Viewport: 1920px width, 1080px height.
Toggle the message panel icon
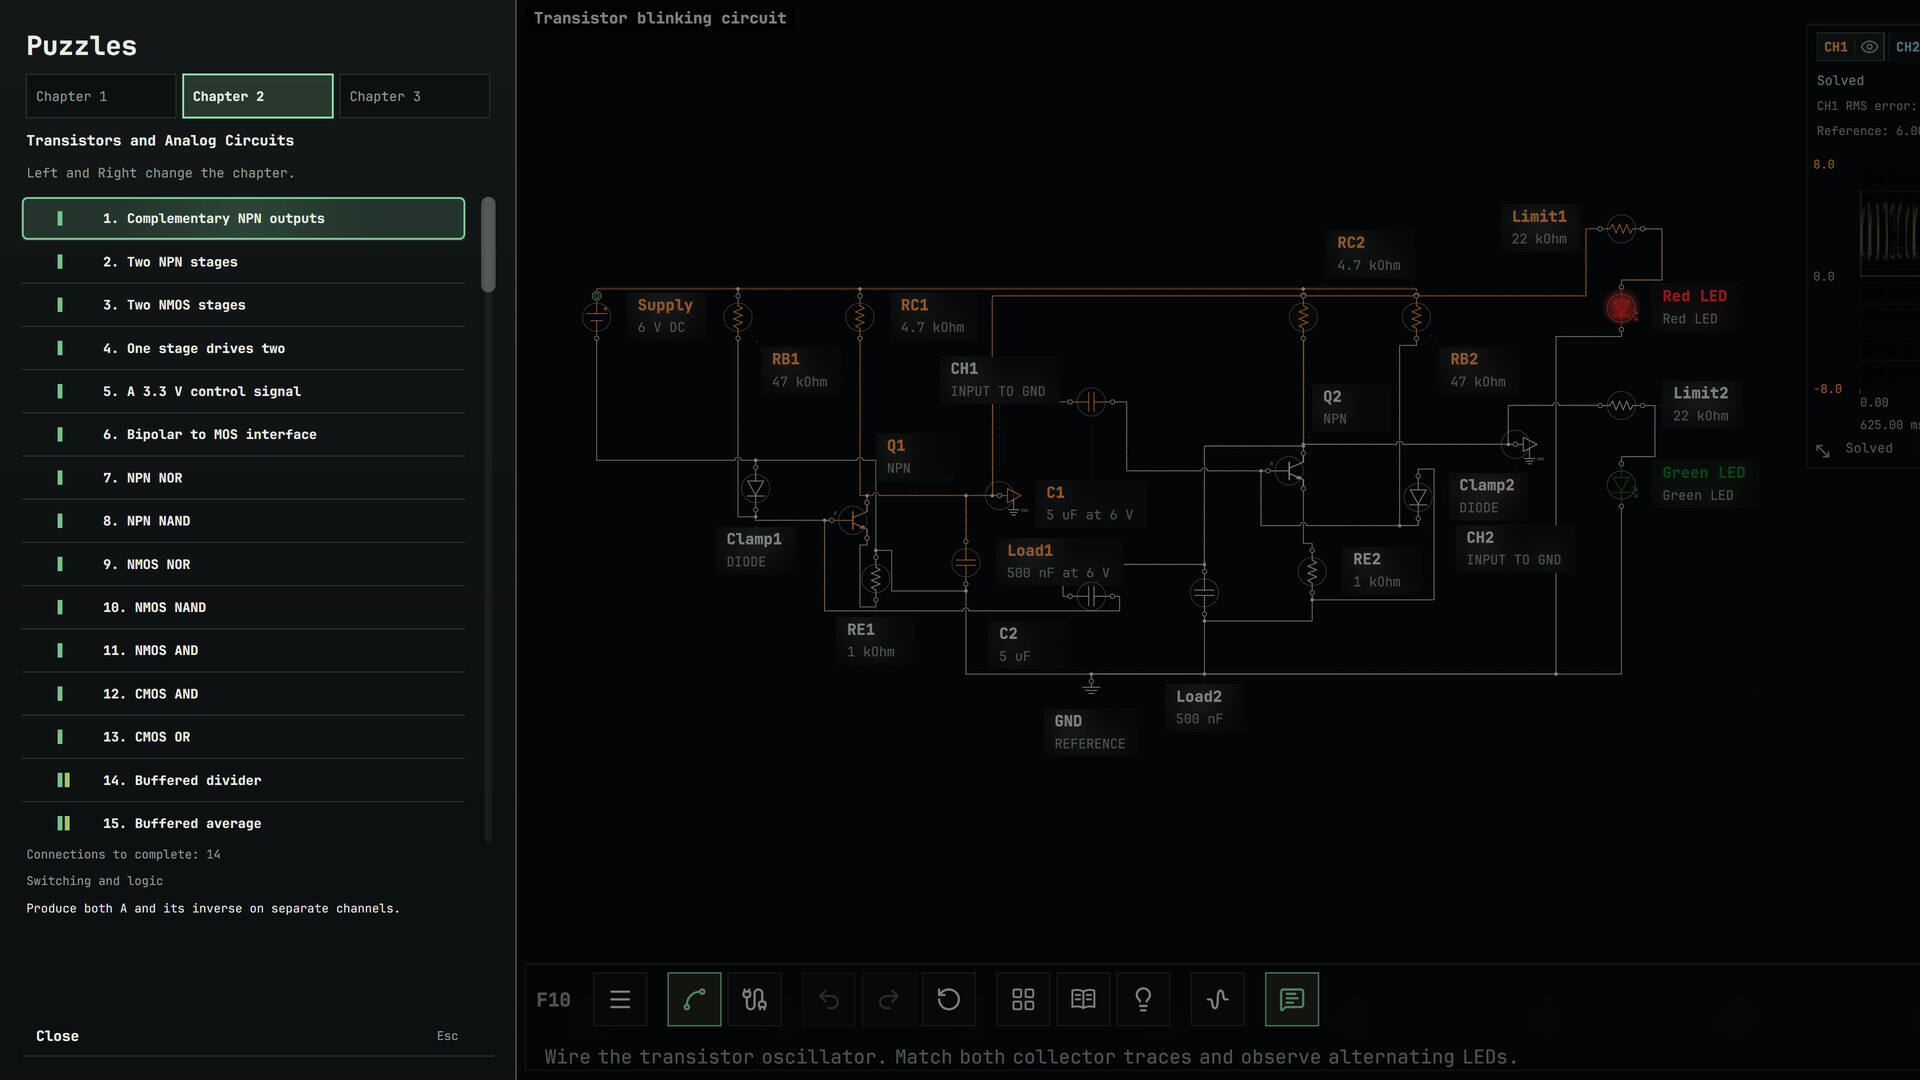(1292, 999)
